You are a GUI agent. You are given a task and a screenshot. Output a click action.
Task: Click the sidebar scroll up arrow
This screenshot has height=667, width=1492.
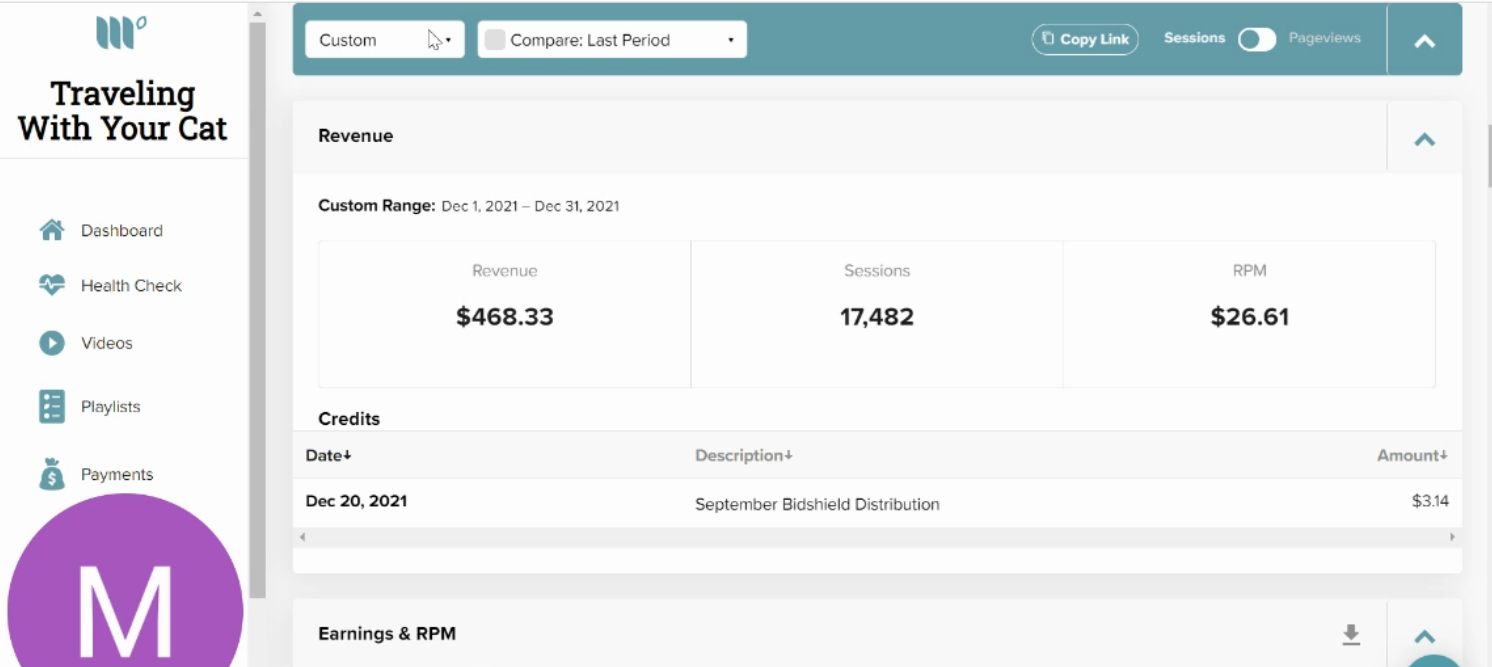point(258,13)
